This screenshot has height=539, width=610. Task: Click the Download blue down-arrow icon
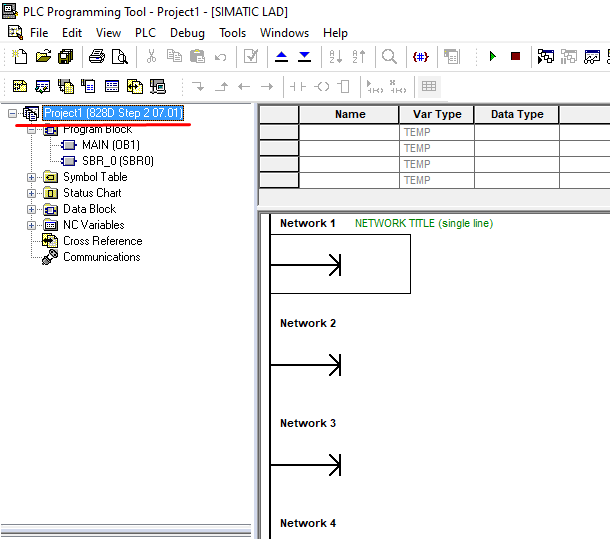coord(304,57)
